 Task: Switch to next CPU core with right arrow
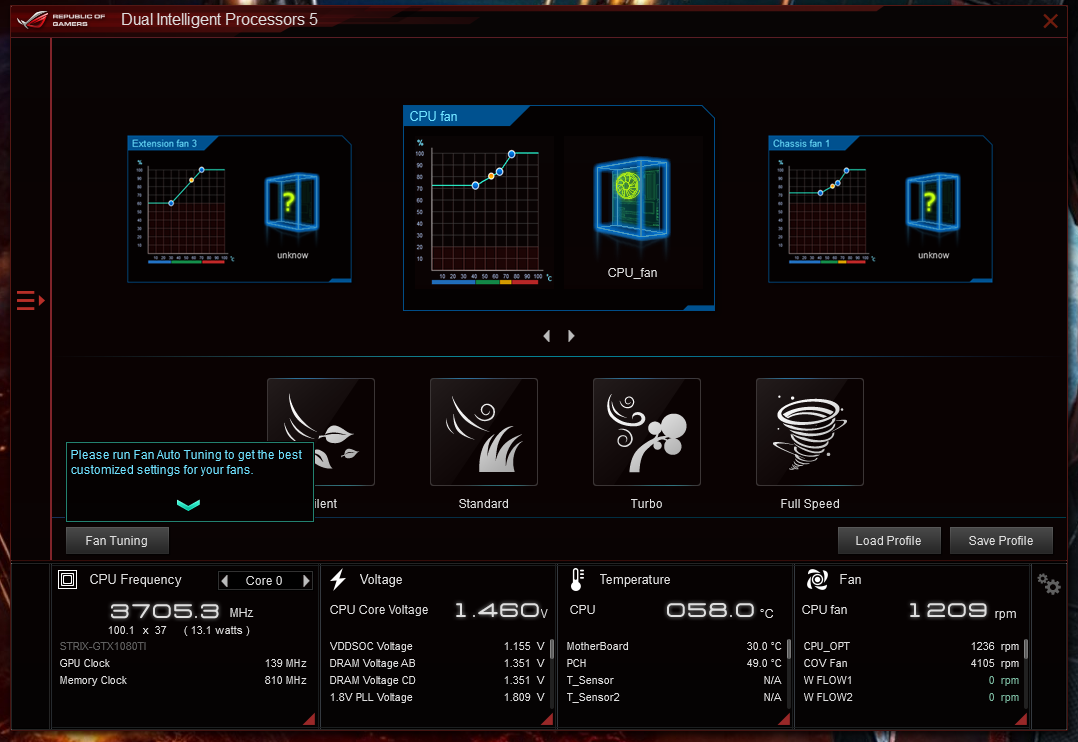[x=306, y=581]
